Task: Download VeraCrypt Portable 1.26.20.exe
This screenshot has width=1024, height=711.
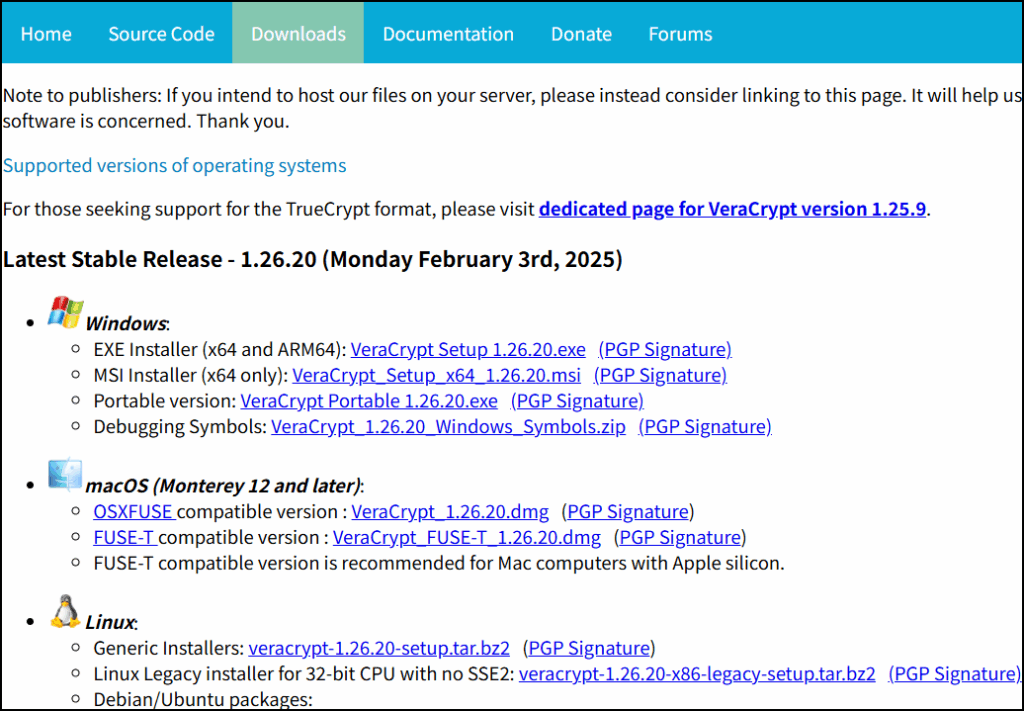Action: pyautogui.click(x=369, y=401)
